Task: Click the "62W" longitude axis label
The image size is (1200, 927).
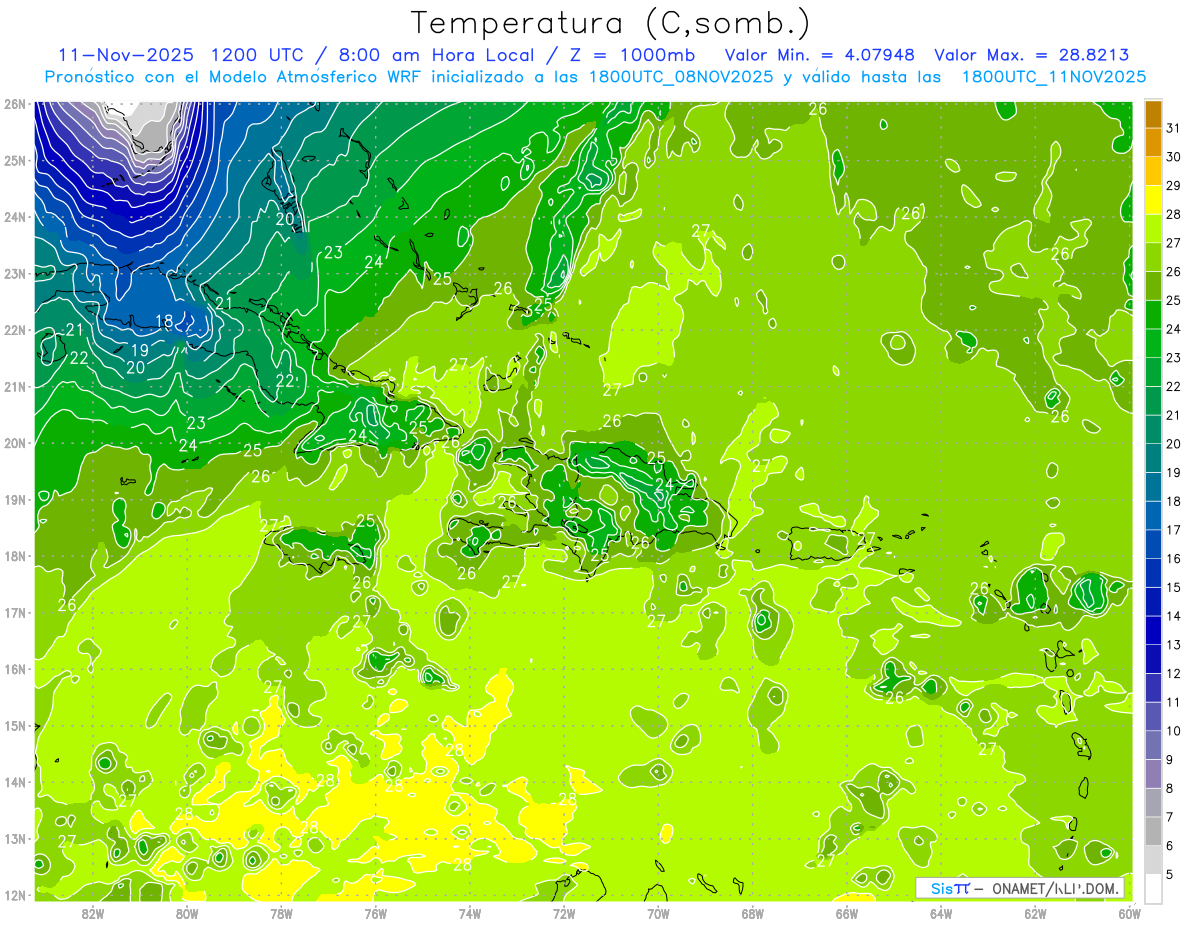Action: tap(1035, 912)
